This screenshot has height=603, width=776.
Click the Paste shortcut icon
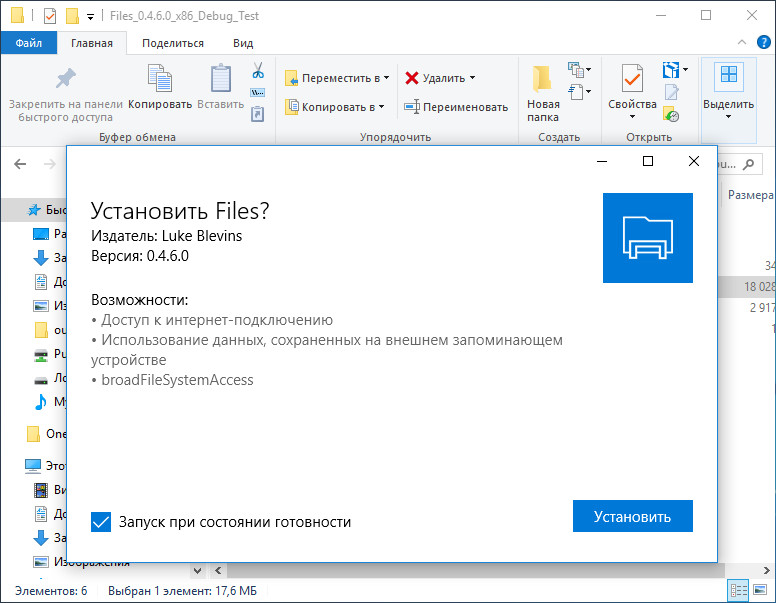click(258, 113)
